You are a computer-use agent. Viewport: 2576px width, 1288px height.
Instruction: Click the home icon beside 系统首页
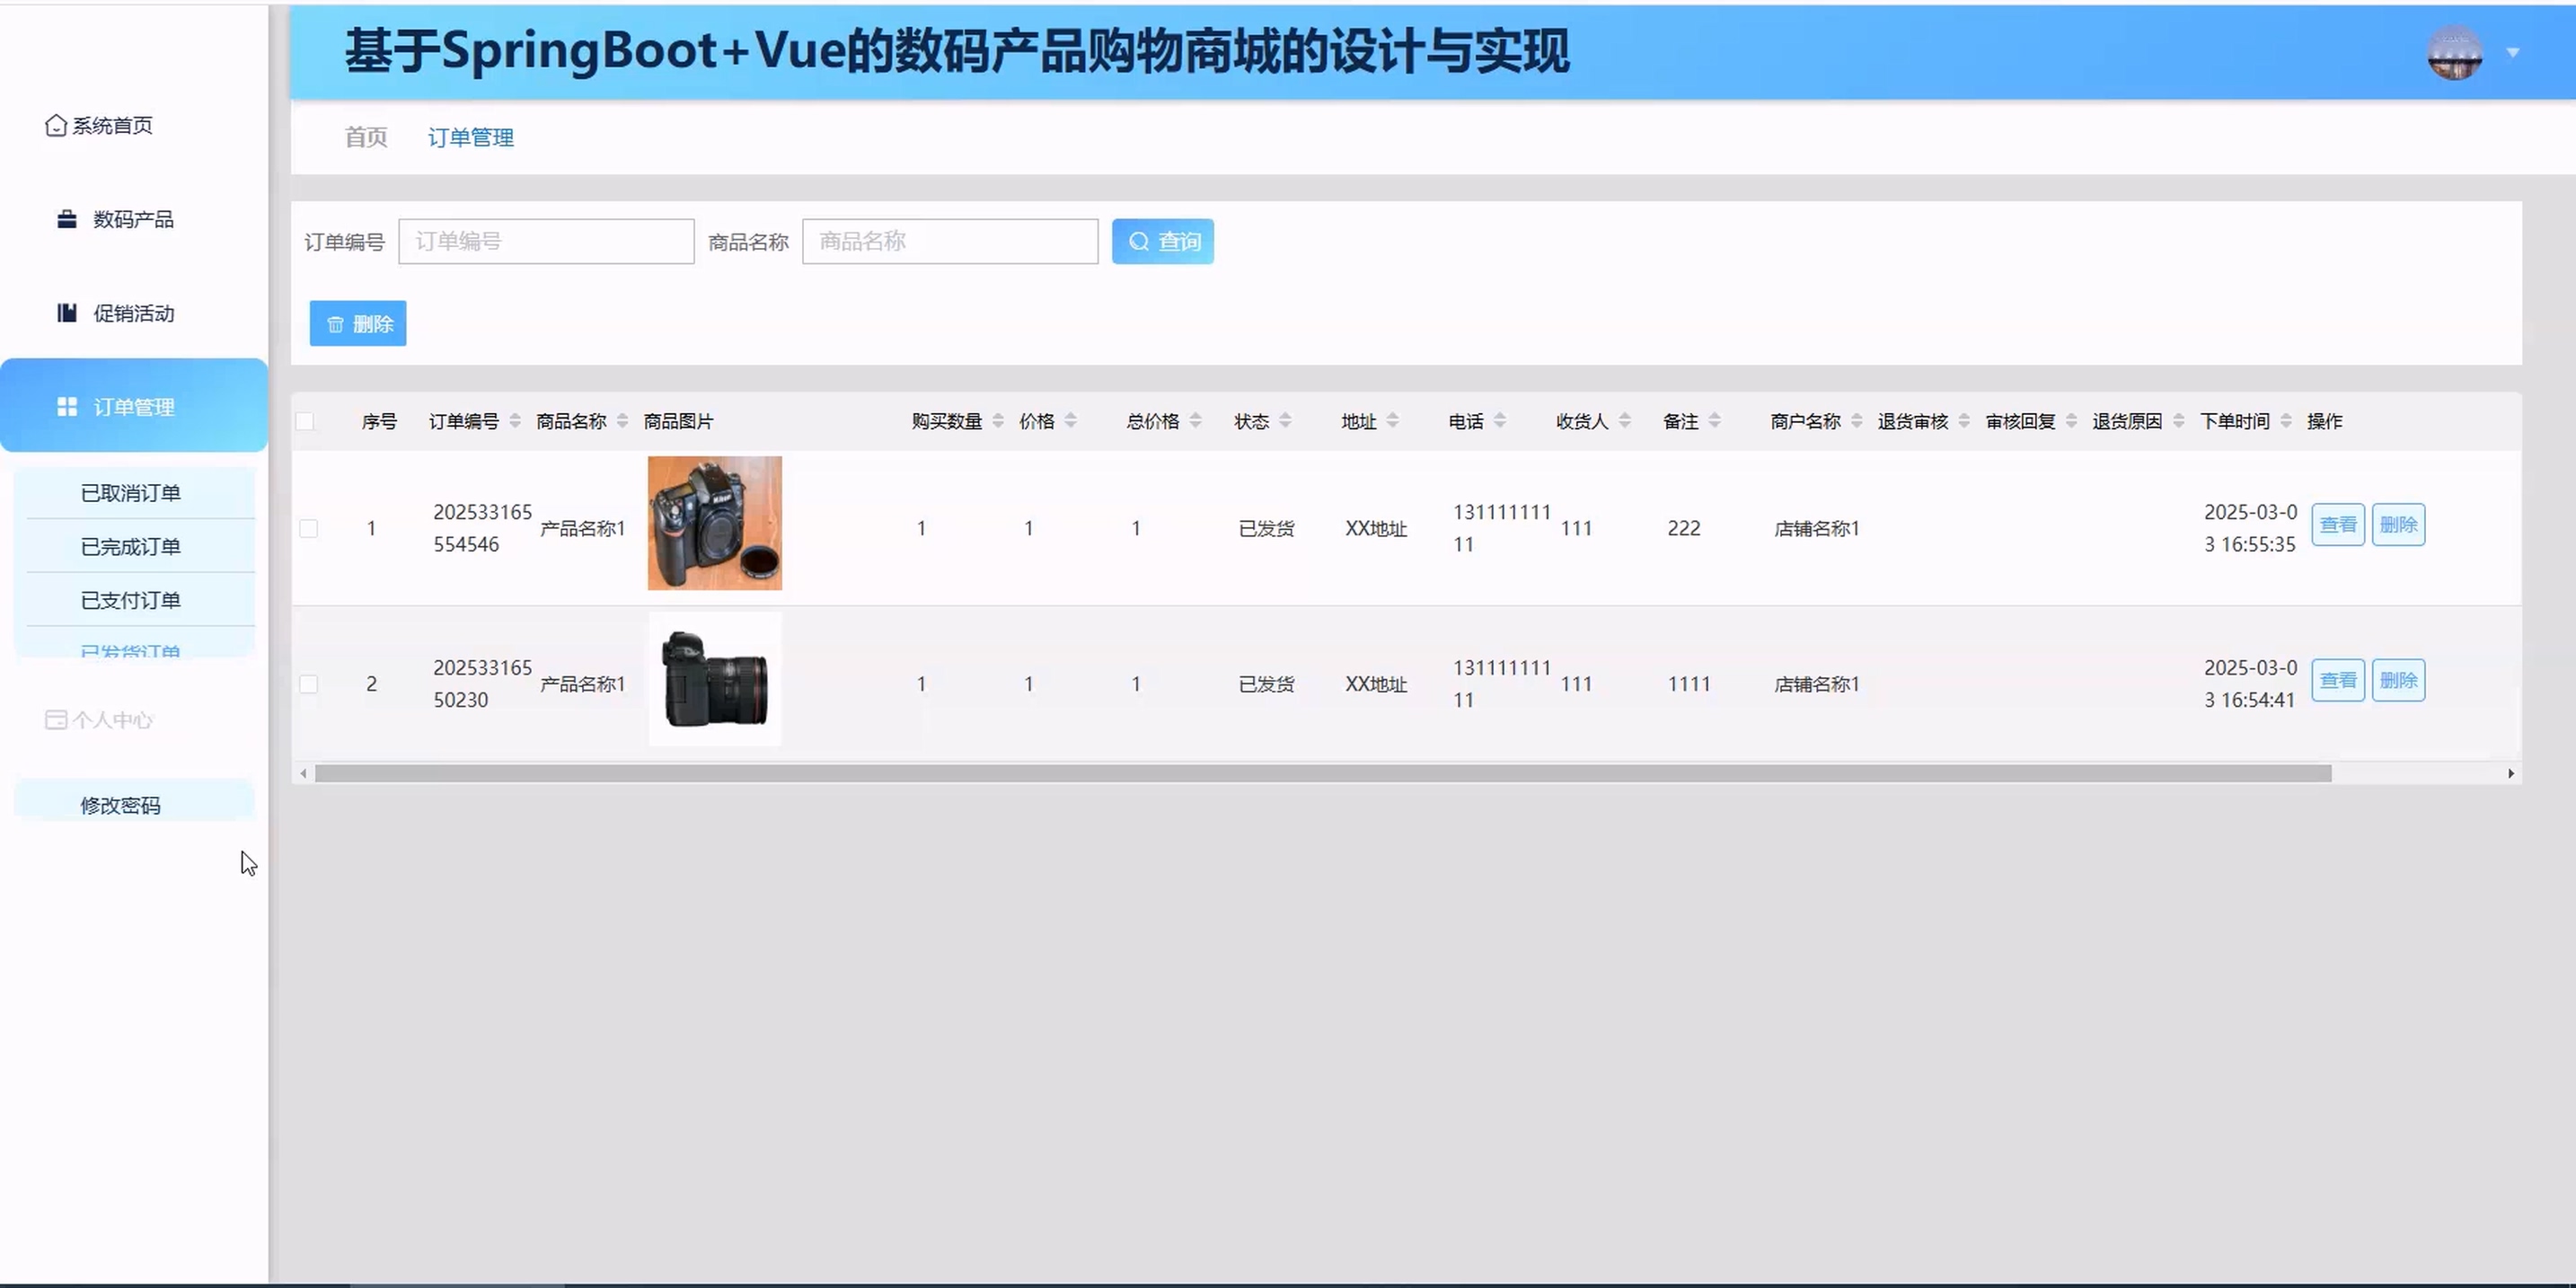pyautogui.click(x=56, y=125)
